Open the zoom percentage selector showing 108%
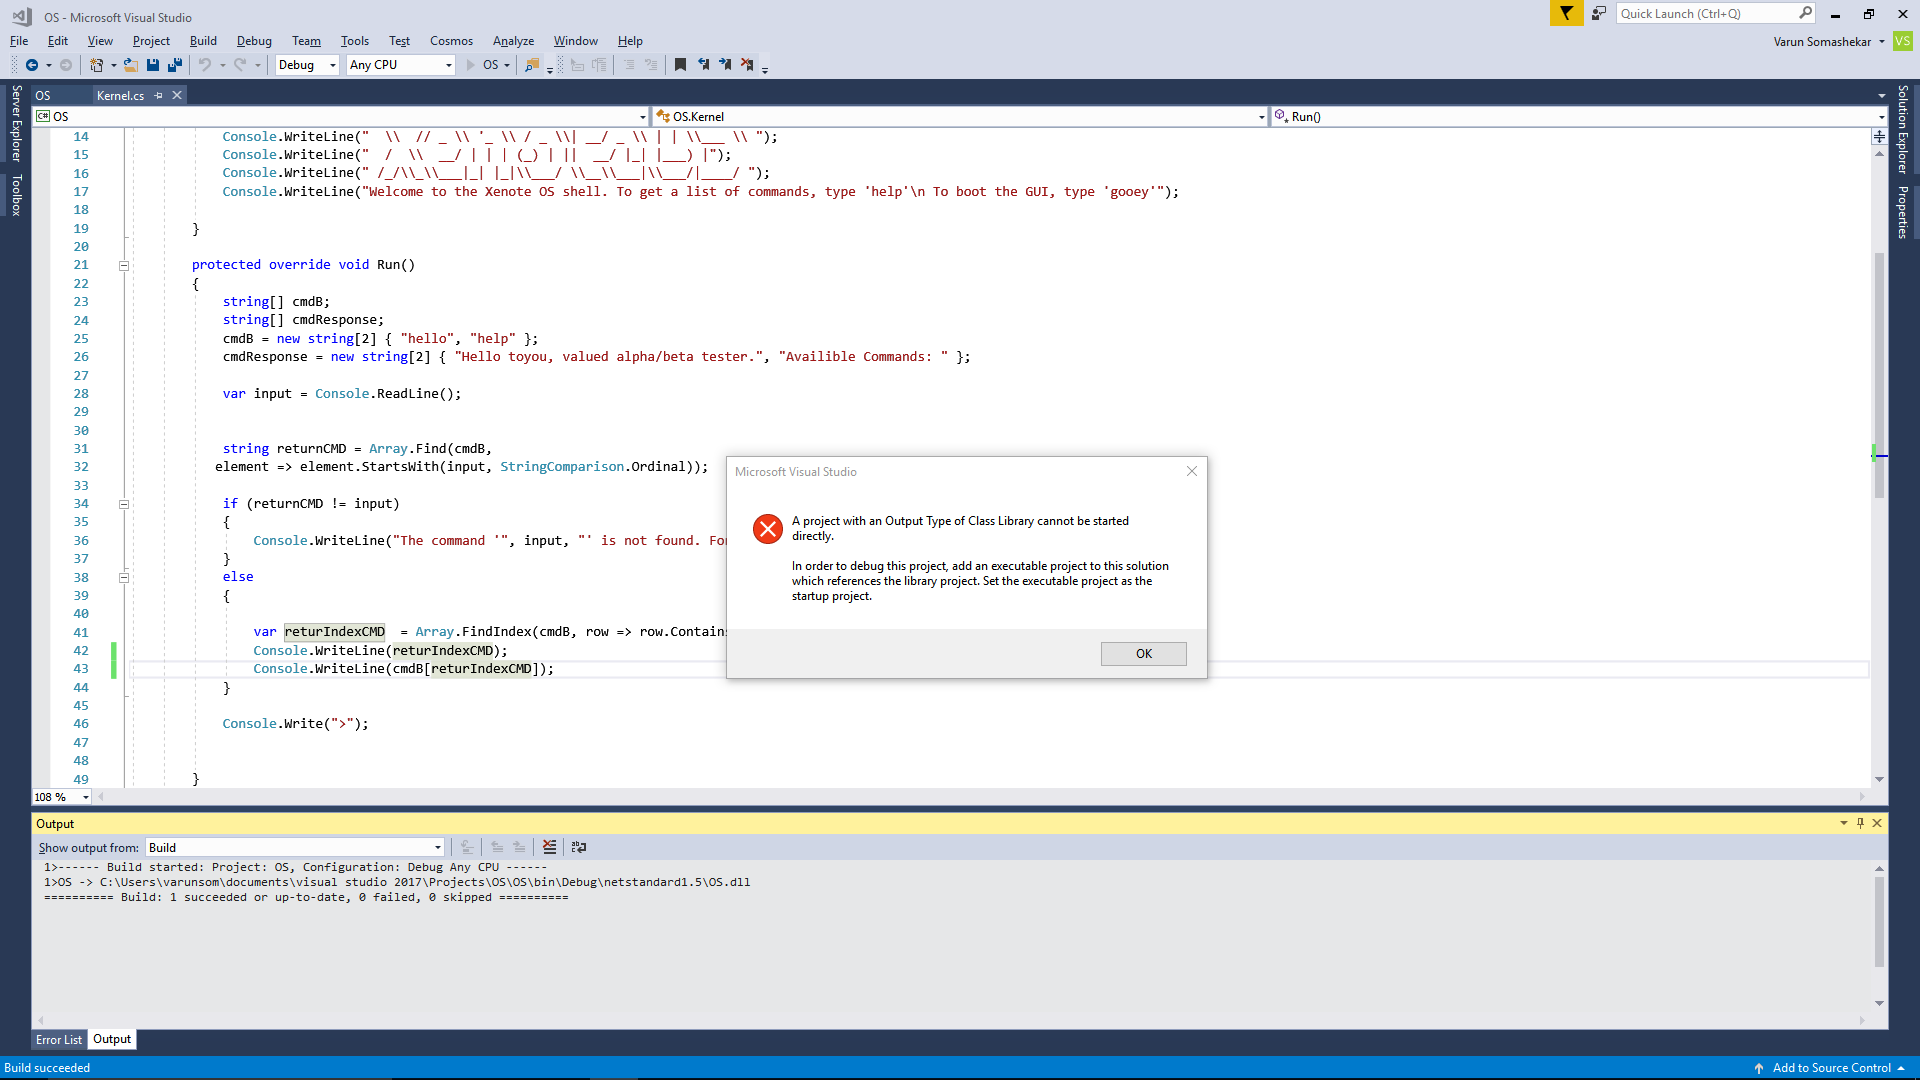Viewport: 1920px width, 1080px height. pyautogui.click(x=83, y=797)
